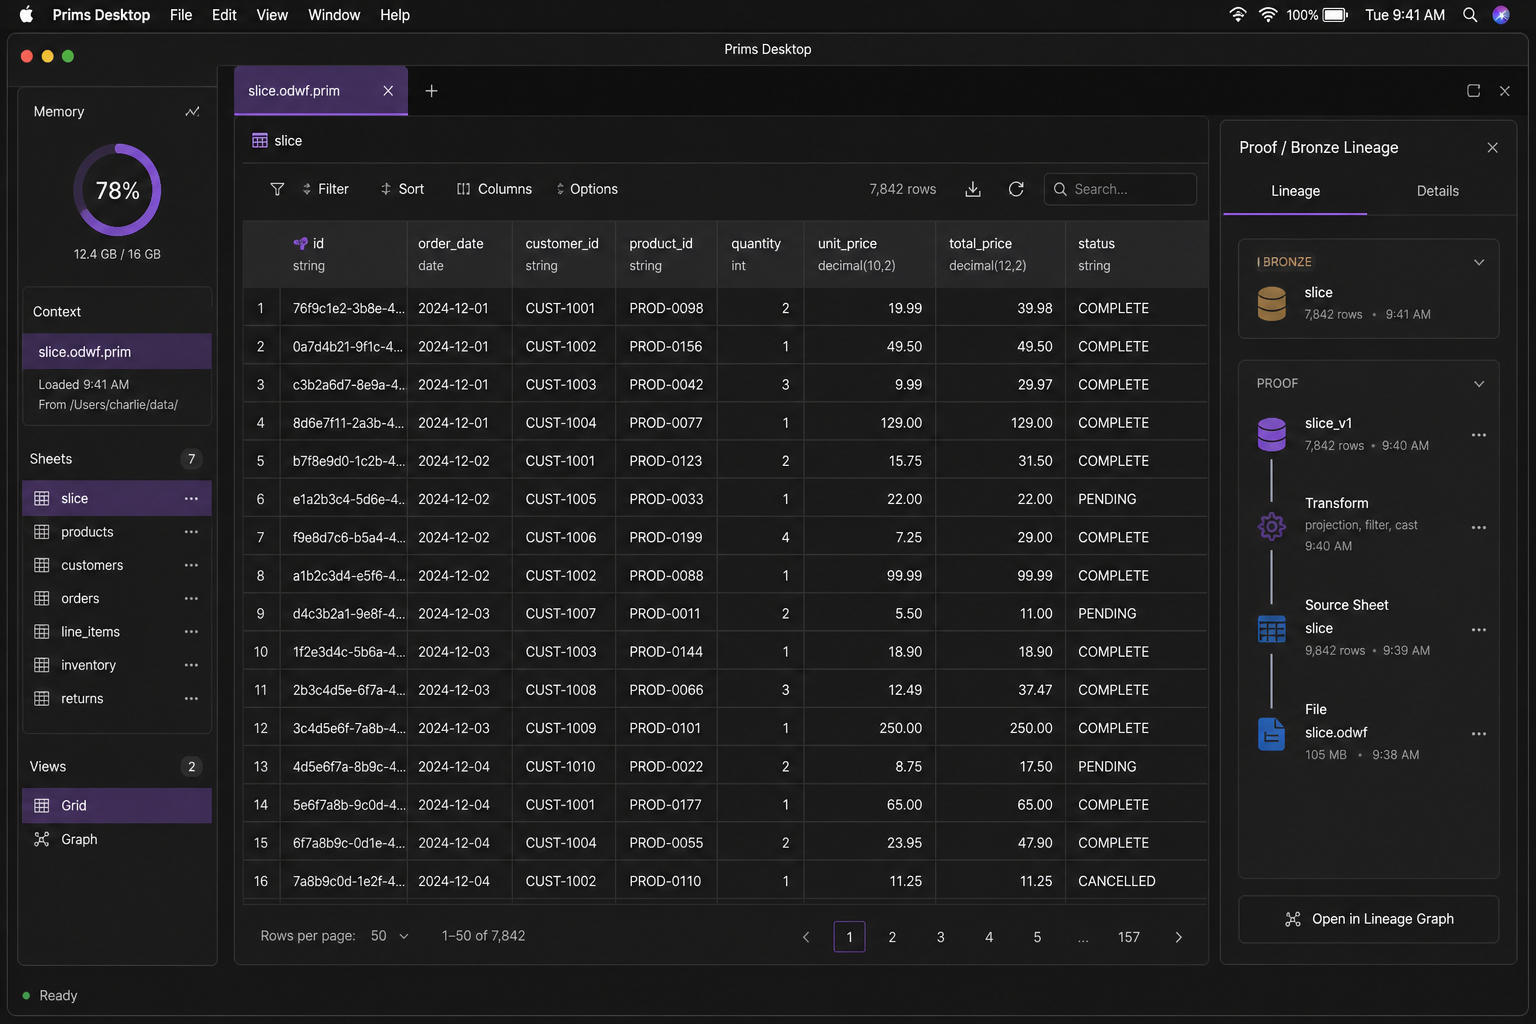Close the slice.odwf.prim tab
Screen dimensions: 1536x1024
click(x=388, y=91)
